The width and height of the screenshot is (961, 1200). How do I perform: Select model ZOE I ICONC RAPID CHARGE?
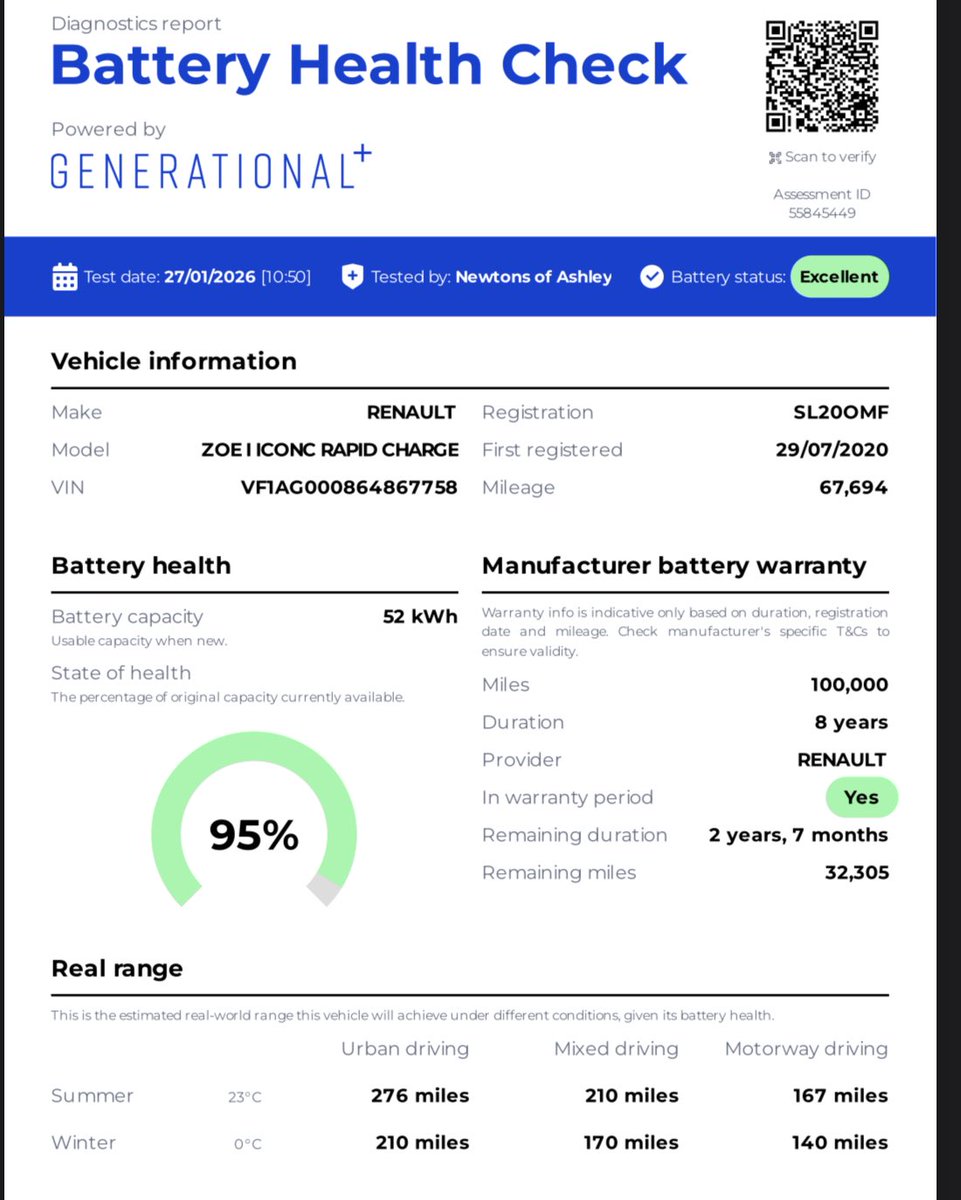[330, 450]
